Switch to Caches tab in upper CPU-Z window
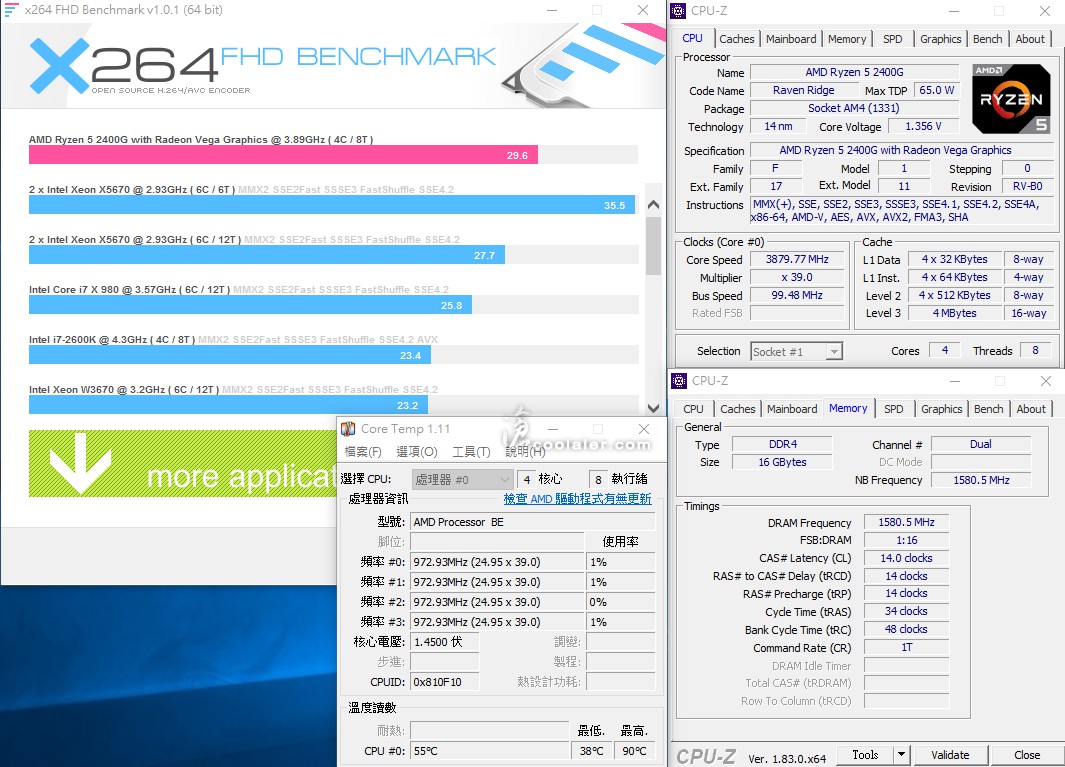 pos(737,39)
